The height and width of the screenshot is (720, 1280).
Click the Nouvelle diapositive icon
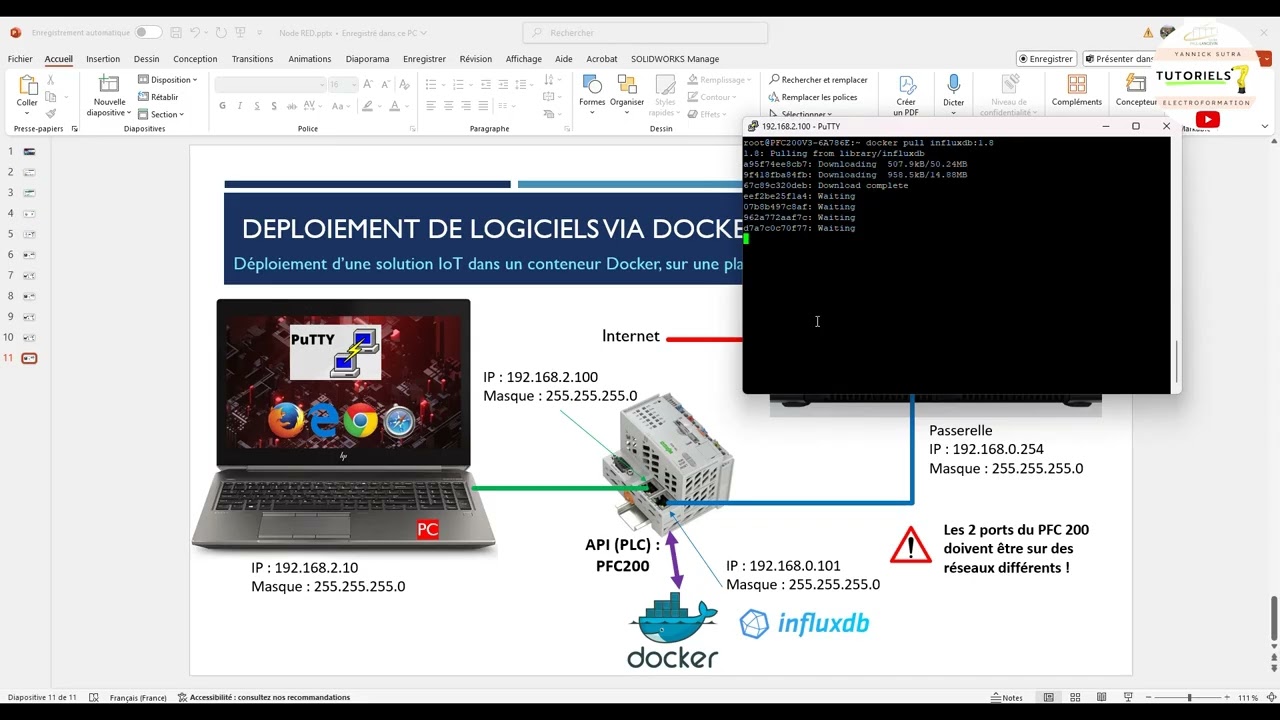click(109, 85)
